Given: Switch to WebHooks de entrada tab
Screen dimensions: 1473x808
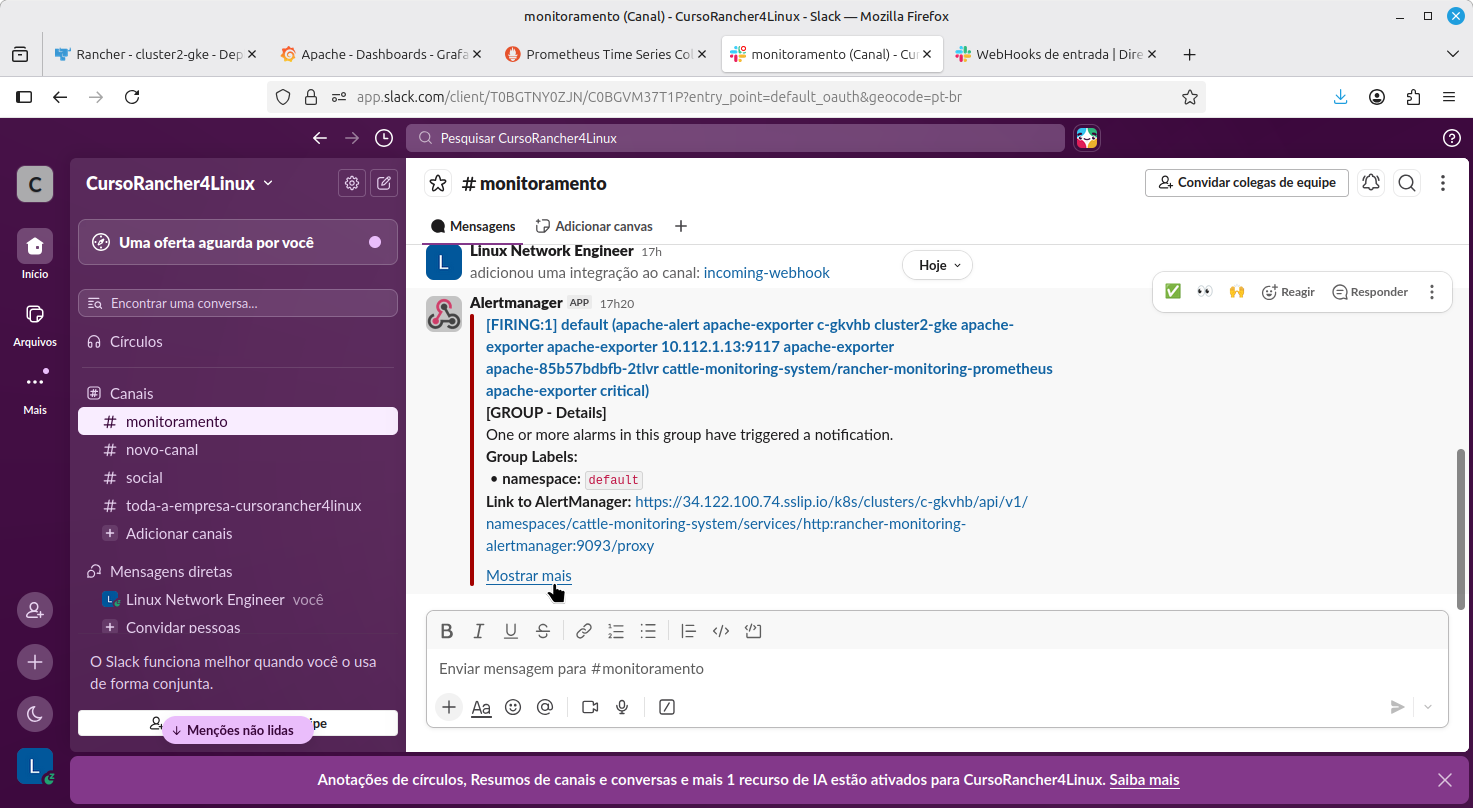Looking at the screenshot, I should click(1057, 54).
